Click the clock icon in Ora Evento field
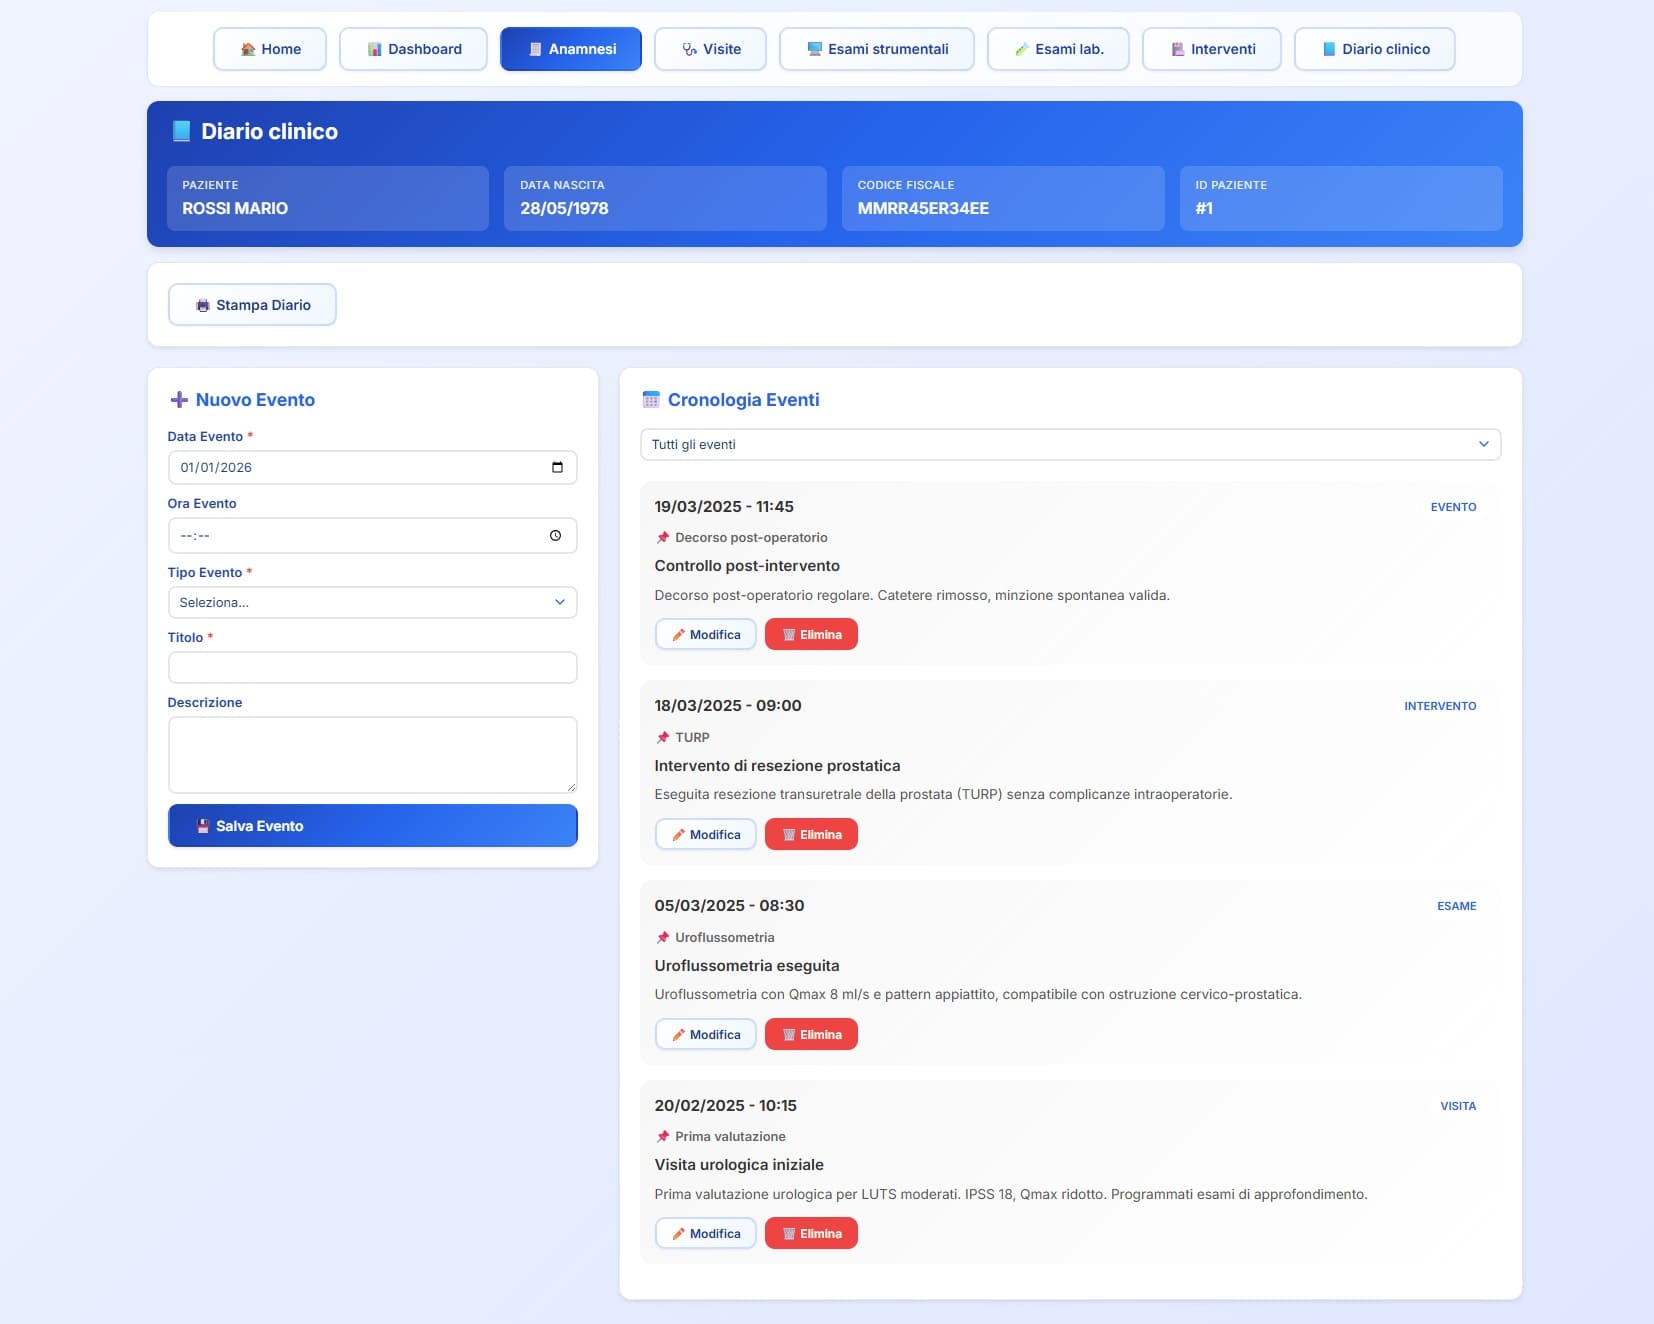This screenshot has width=1654, height=1324. coord(555,536)
